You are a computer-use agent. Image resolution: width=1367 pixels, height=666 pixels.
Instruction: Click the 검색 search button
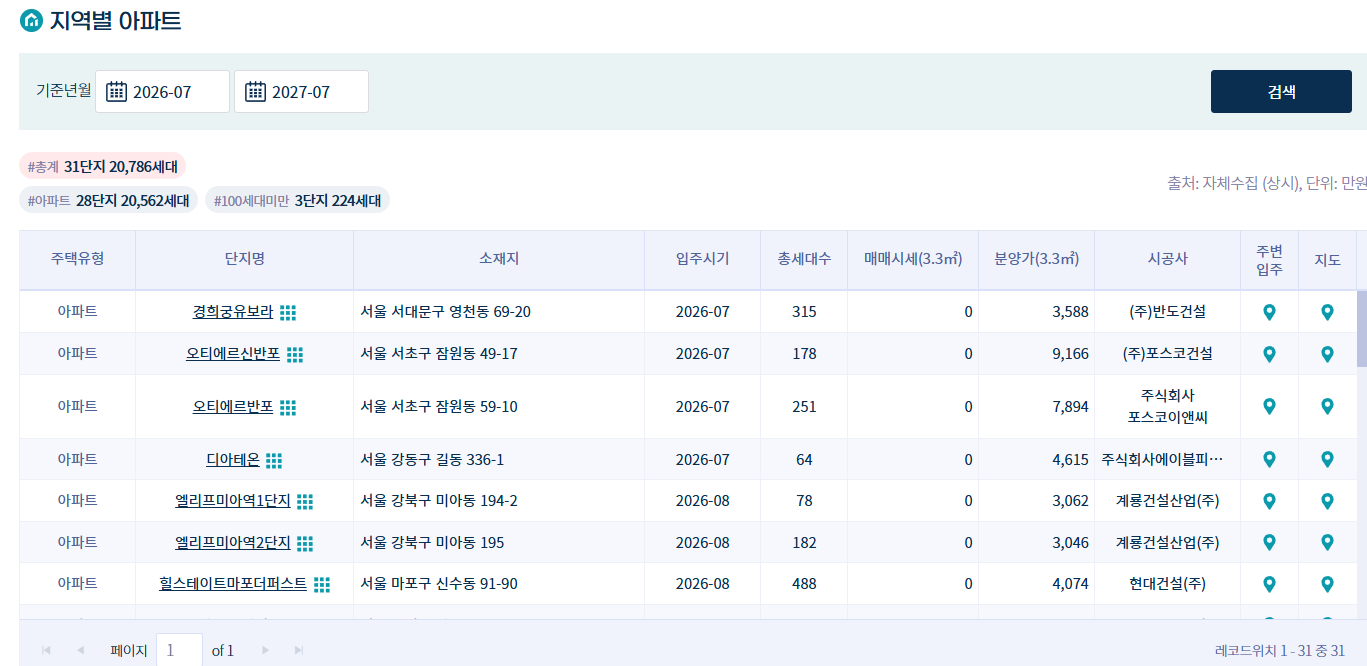pos(1281,91)
